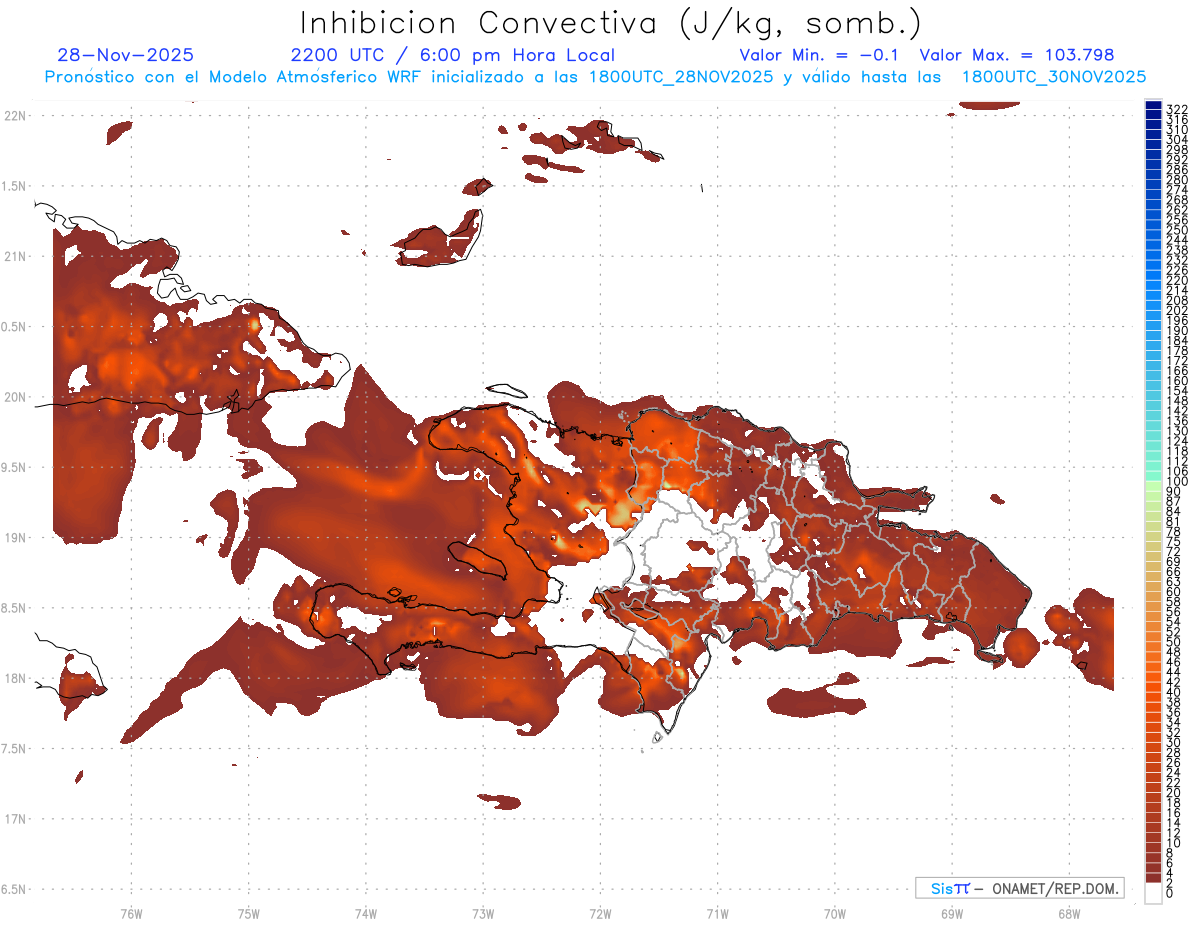1200x927 pixels.
Task: Click the '17N' latitude label
Action: (x=15, y=820)
